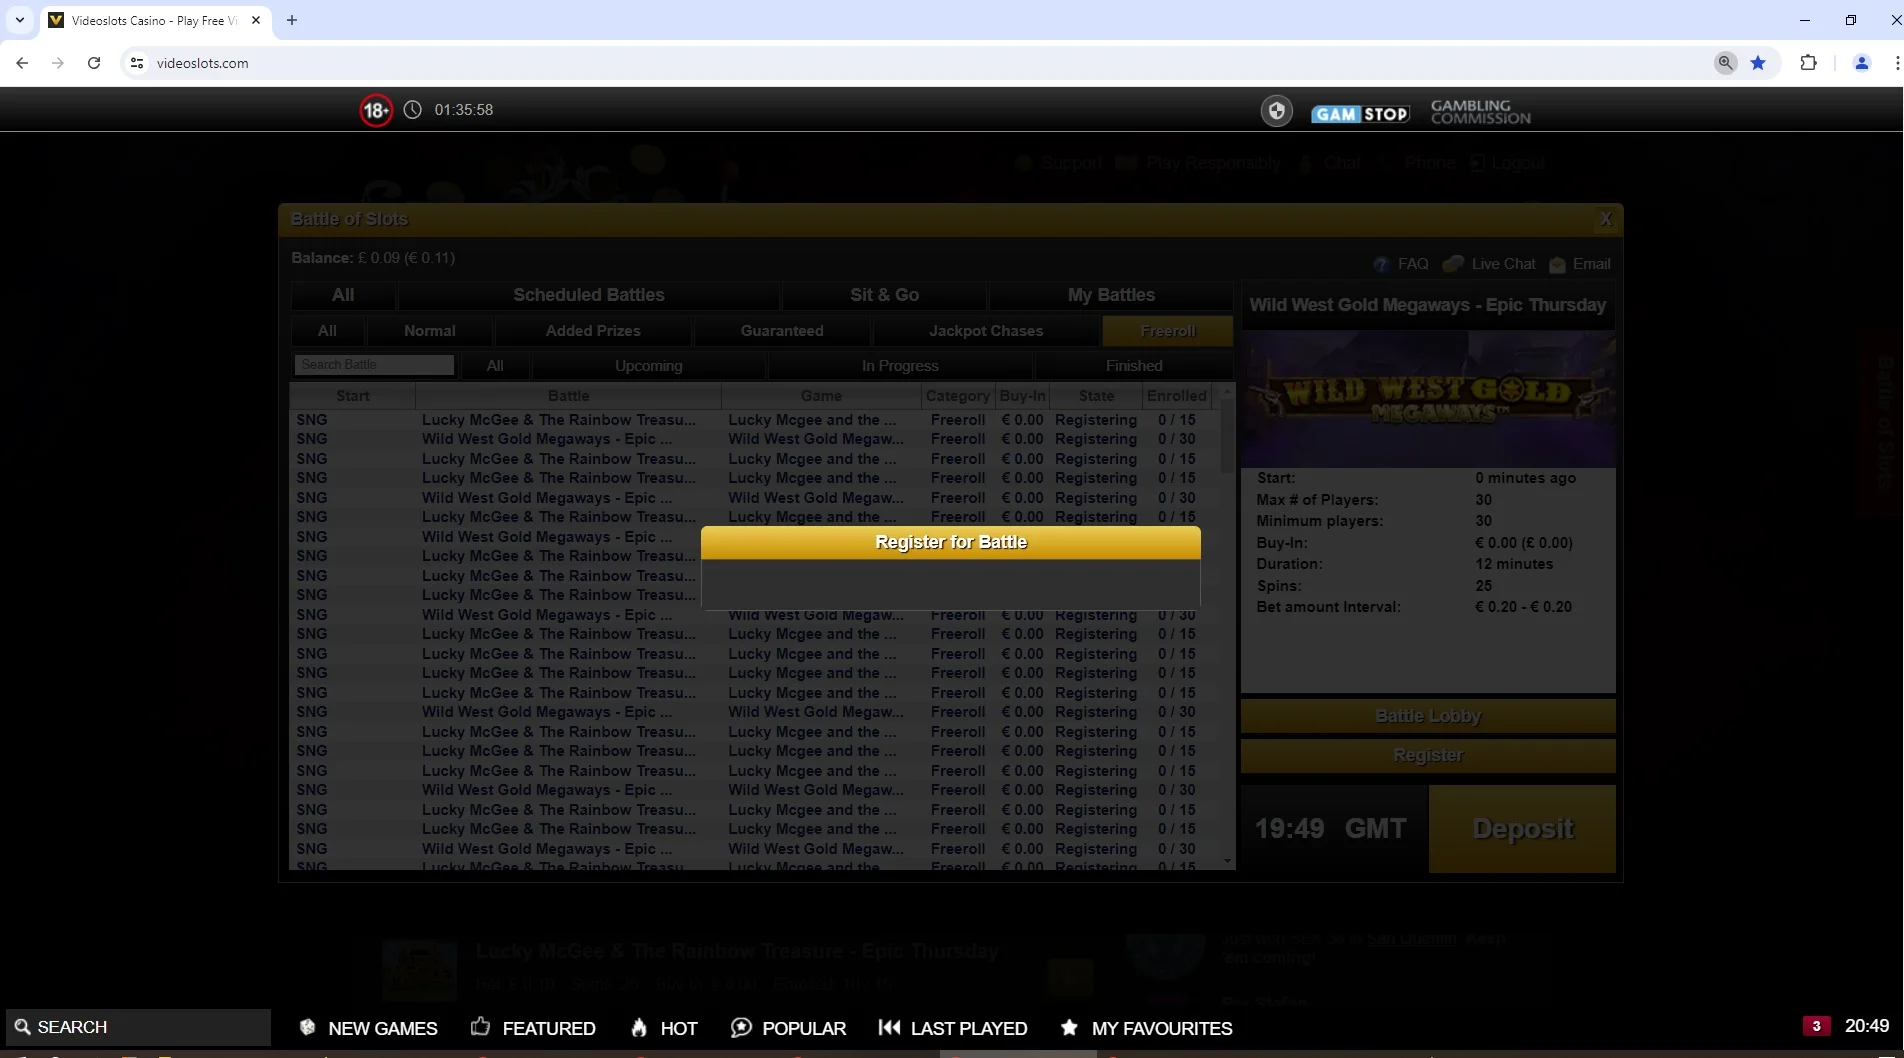Click the Register button in side panel
Screen dimensions: 1904x1058
coord(1427,755)
